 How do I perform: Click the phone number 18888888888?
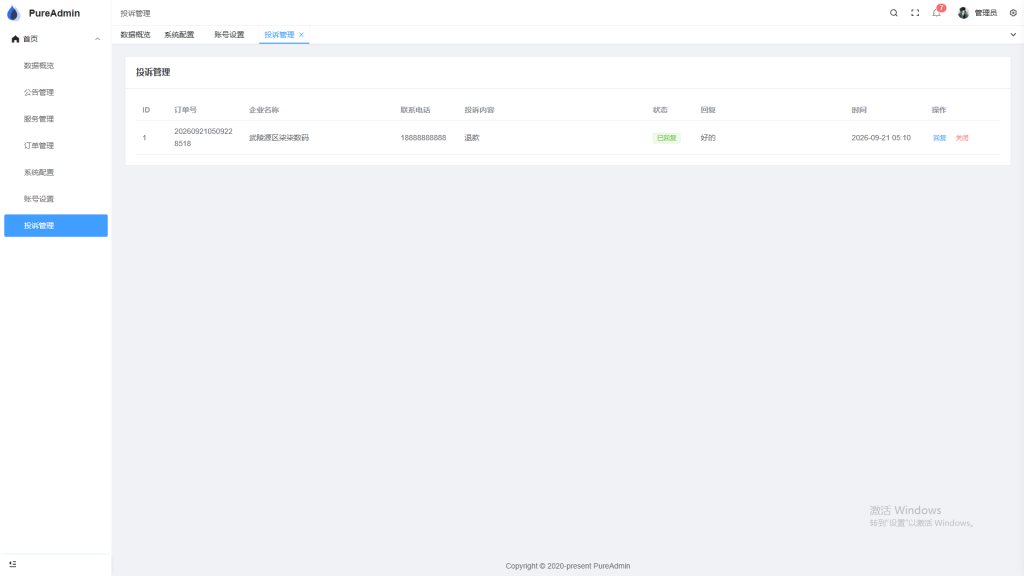pyautogui.click(x=423, y=138)
